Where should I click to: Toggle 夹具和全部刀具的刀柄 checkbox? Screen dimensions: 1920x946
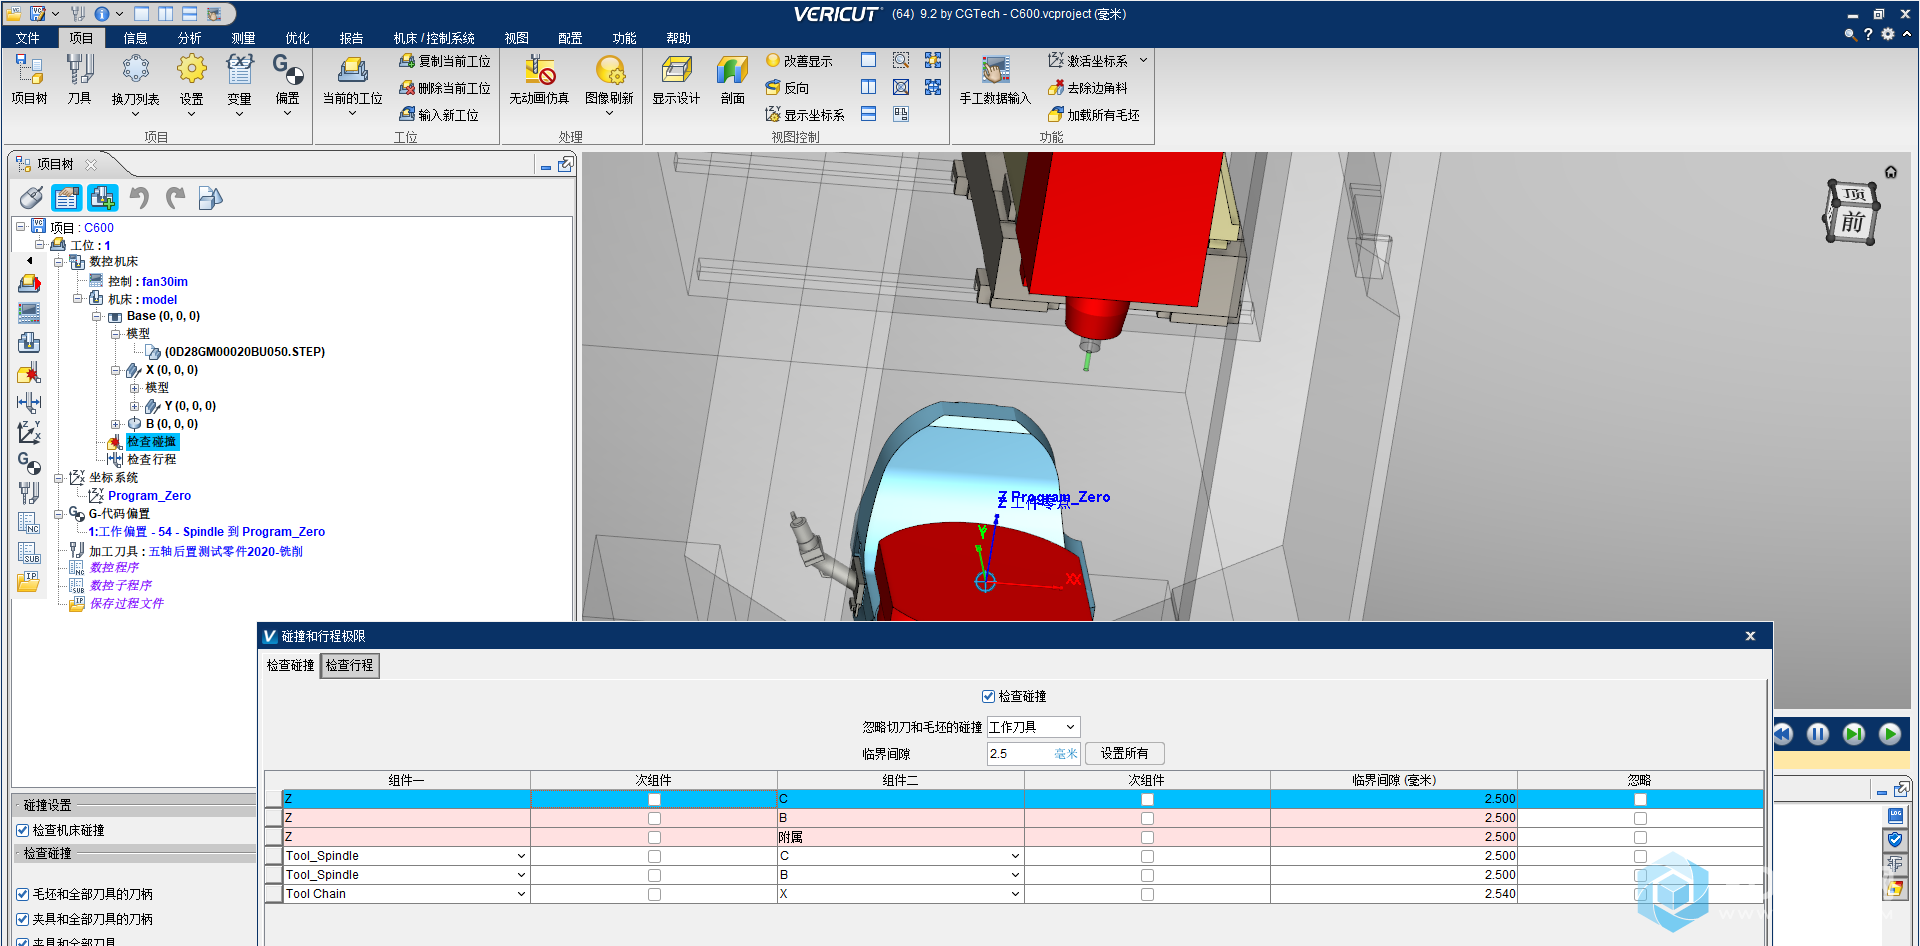[22, 919]
